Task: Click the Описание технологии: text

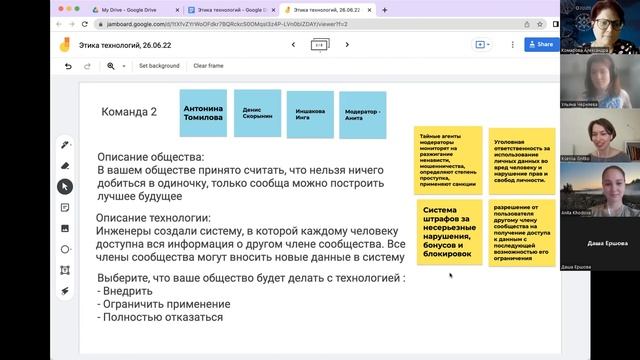Action: 153,218
